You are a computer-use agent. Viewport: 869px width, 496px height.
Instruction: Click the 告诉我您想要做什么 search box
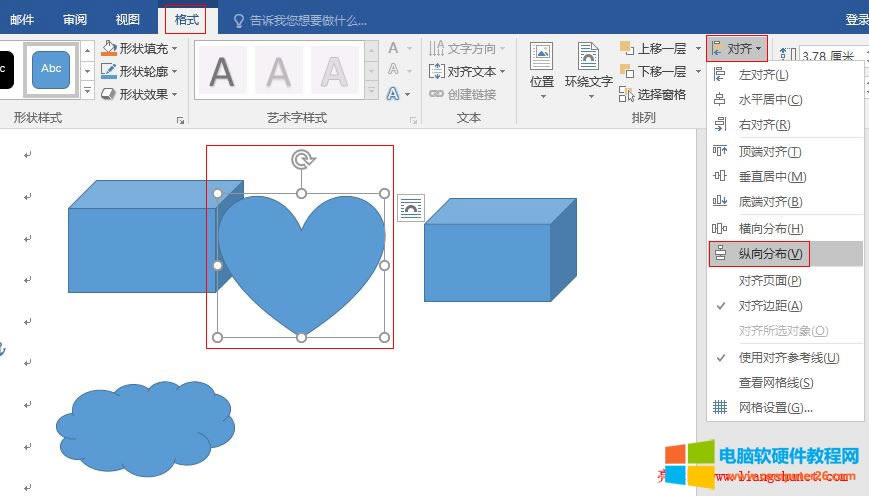300,21
